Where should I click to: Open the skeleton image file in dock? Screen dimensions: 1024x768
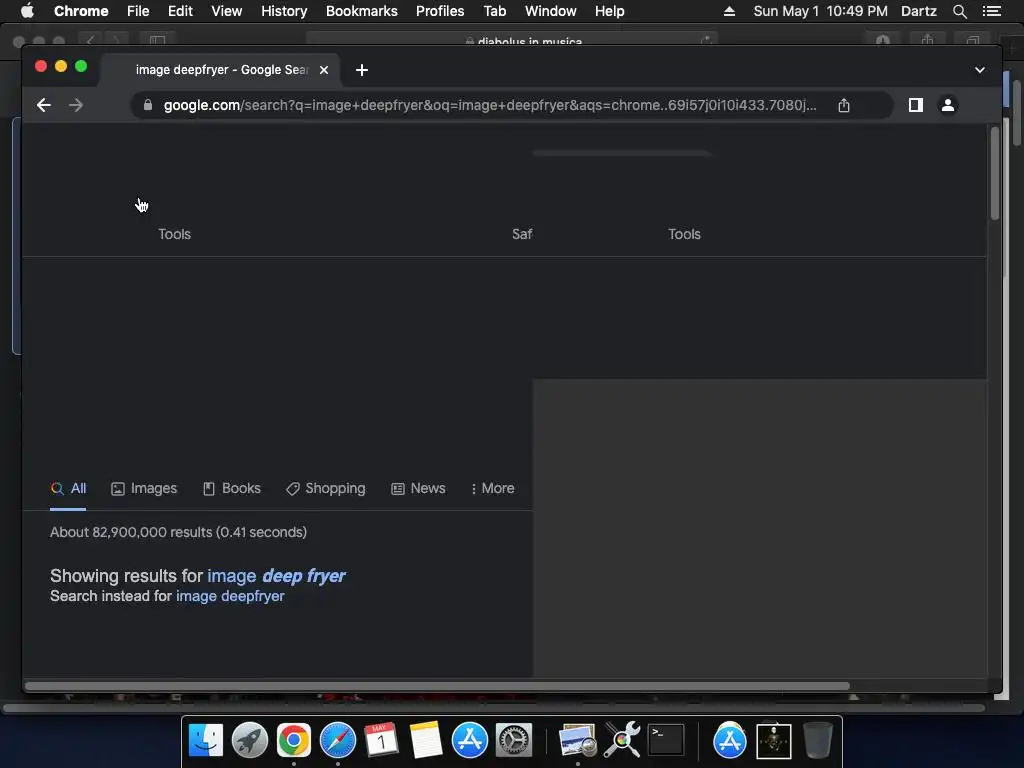pyautogui.click(x=773, y=741)
